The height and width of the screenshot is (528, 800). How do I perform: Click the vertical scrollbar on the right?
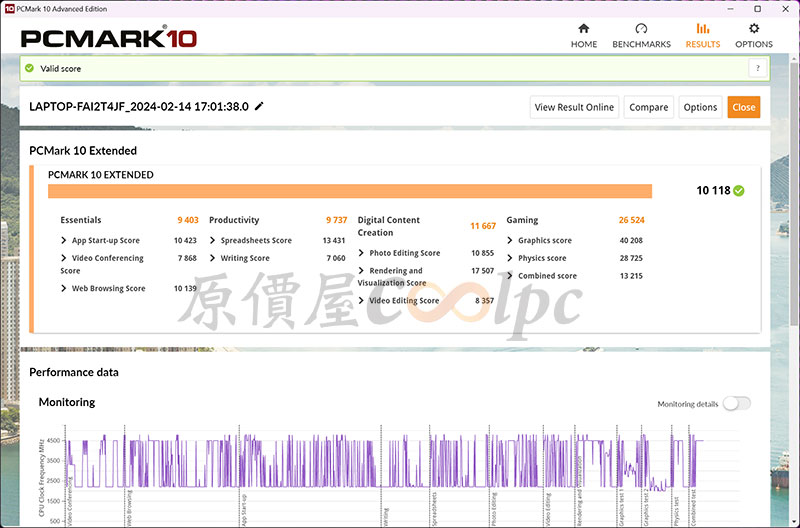point(794,194)
